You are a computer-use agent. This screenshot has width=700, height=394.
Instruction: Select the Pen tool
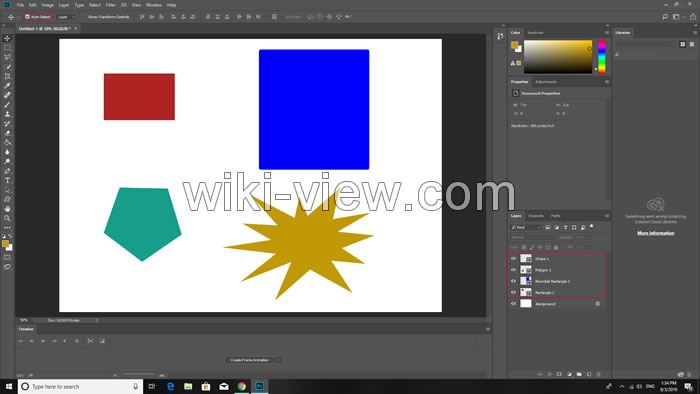click(x=7, y=171)
